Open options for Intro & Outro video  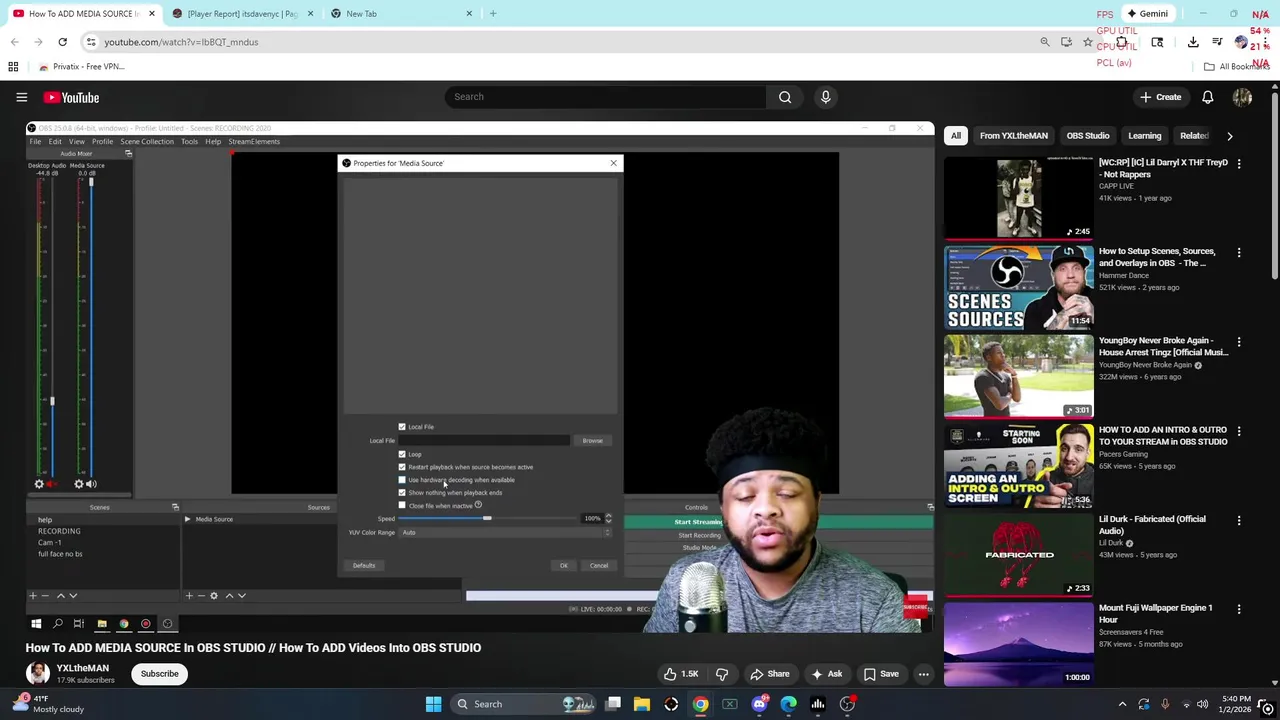coord(1239,431)
